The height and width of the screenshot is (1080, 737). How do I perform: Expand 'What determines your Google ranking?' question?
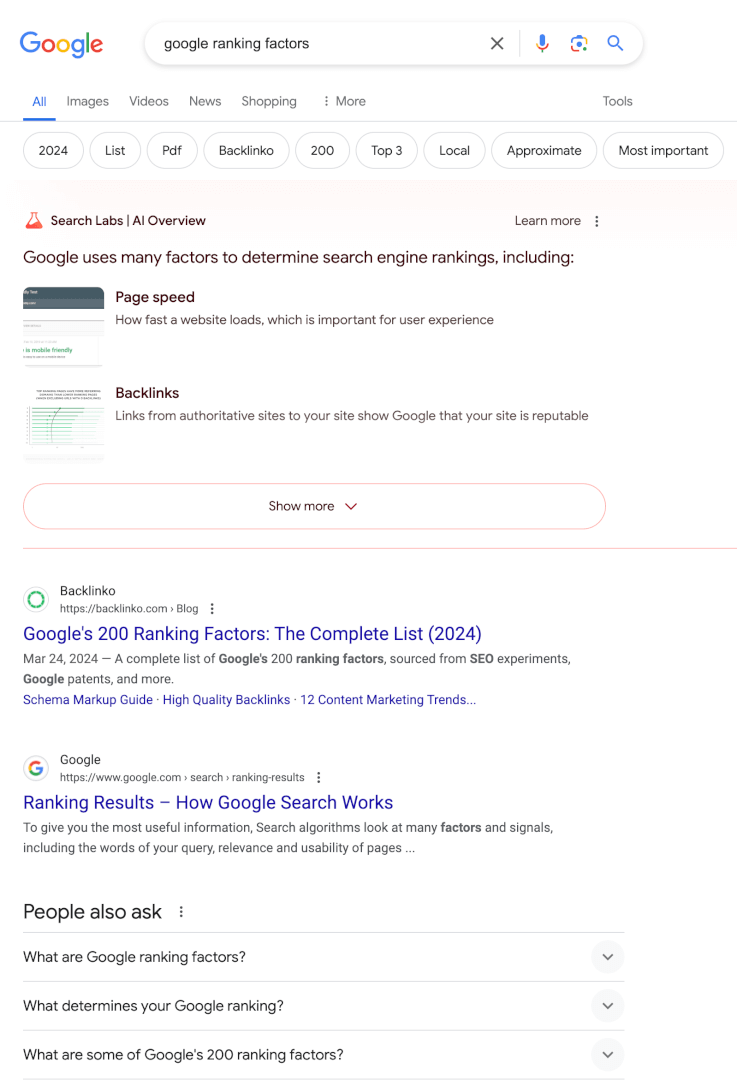click(324, 1006)
